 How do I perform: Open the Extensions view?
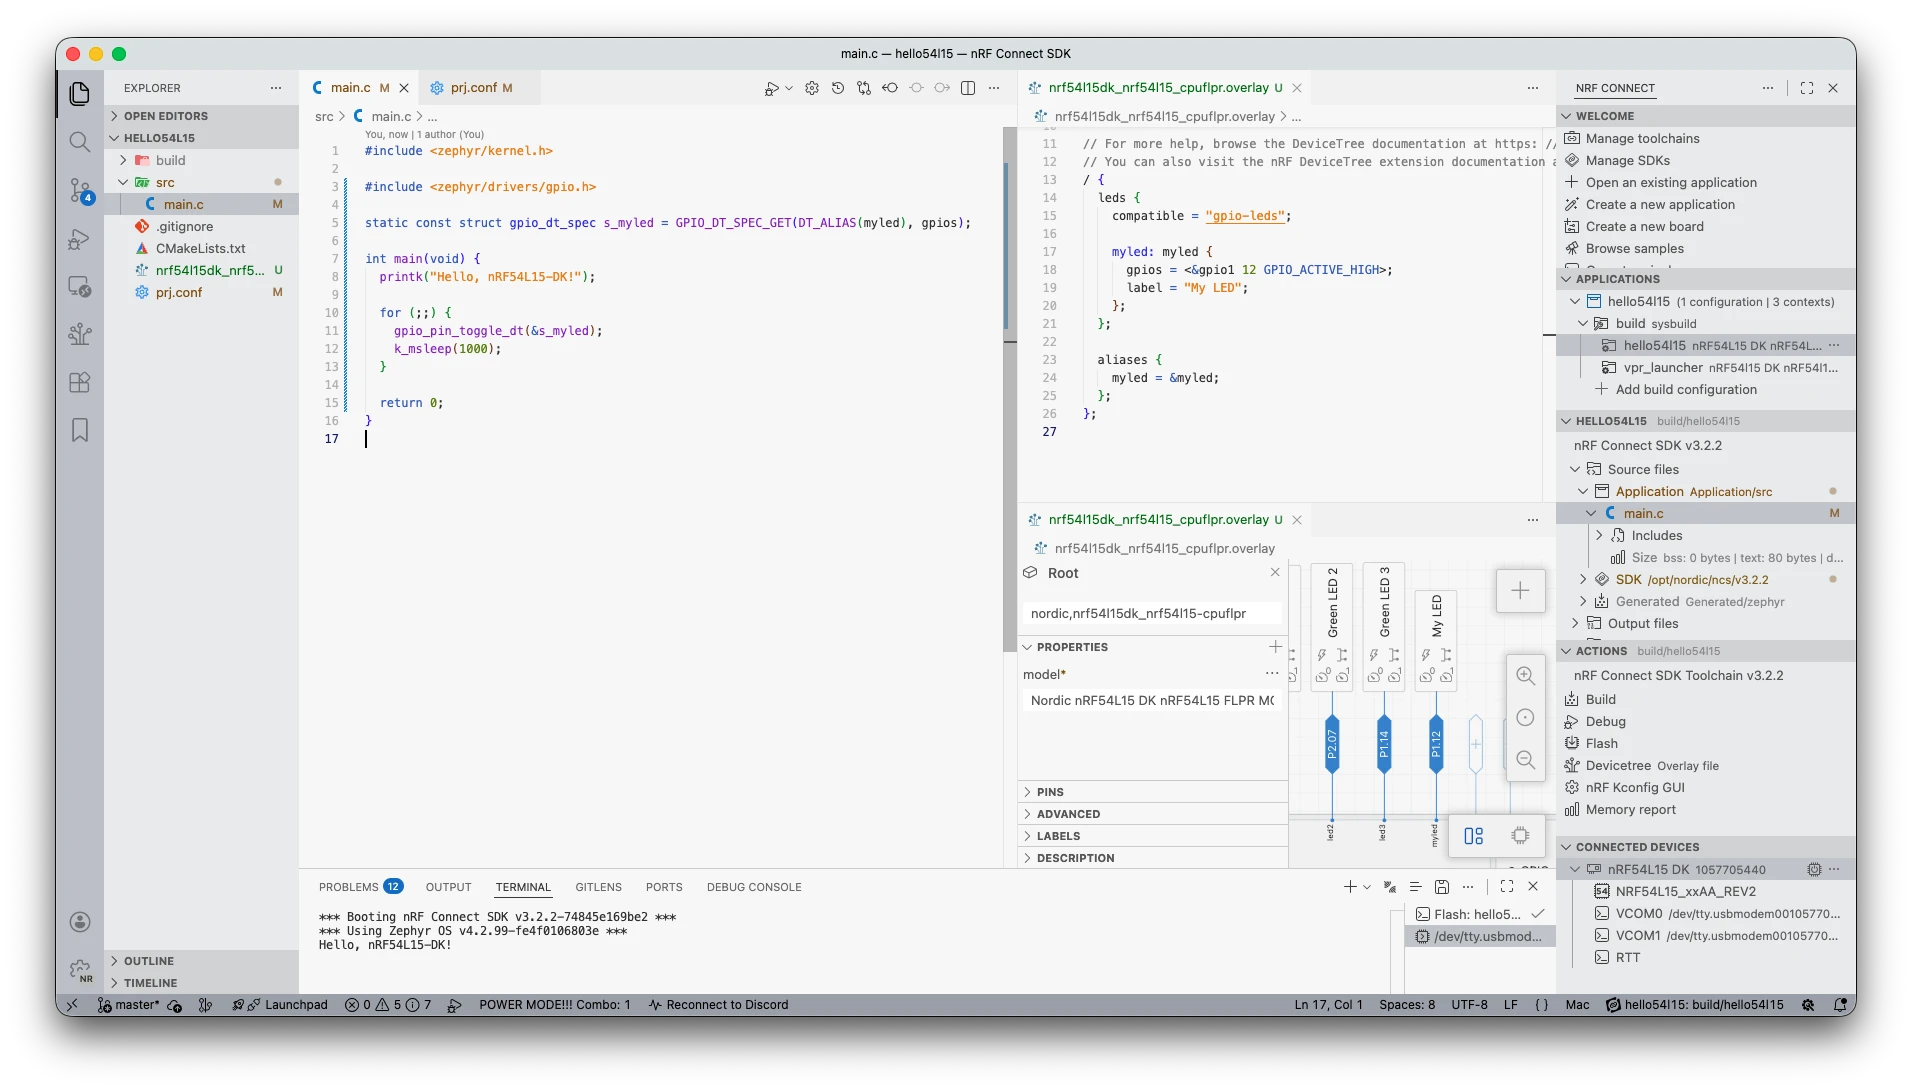click(x=80, y=382)
